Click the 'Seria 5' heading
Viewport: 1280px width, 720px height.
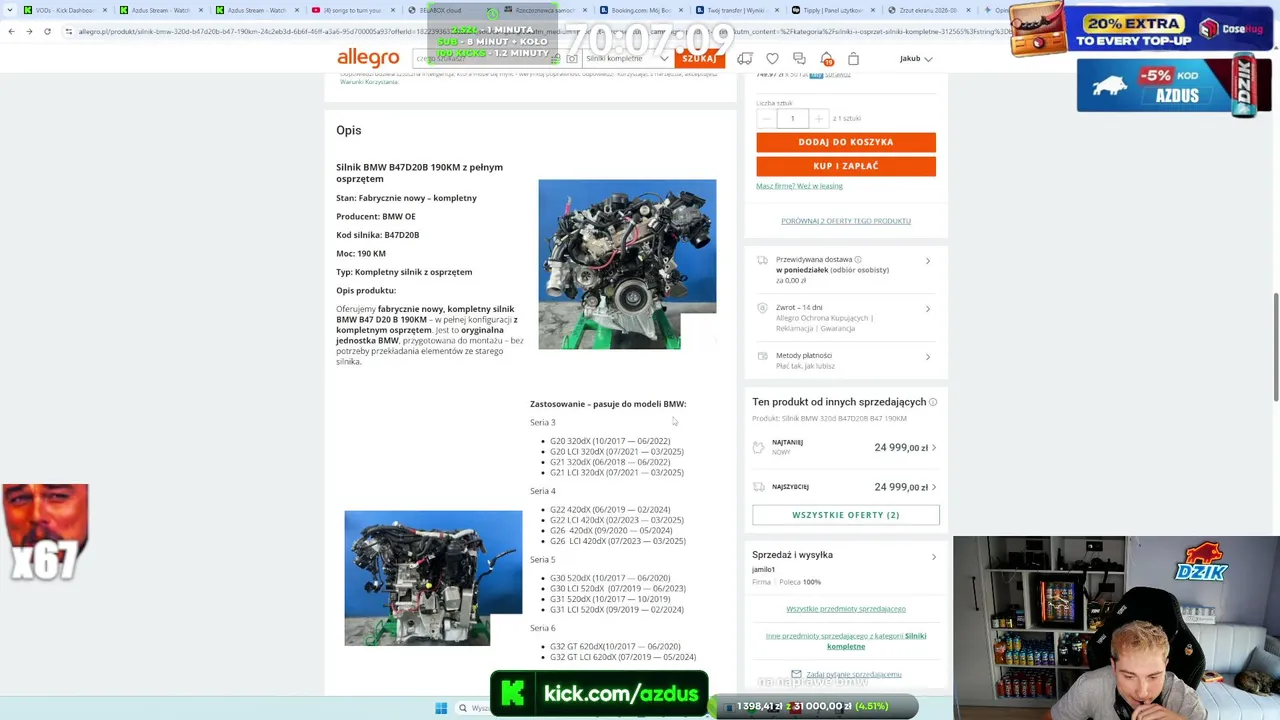pyautogui.click(x=543, y=560)
